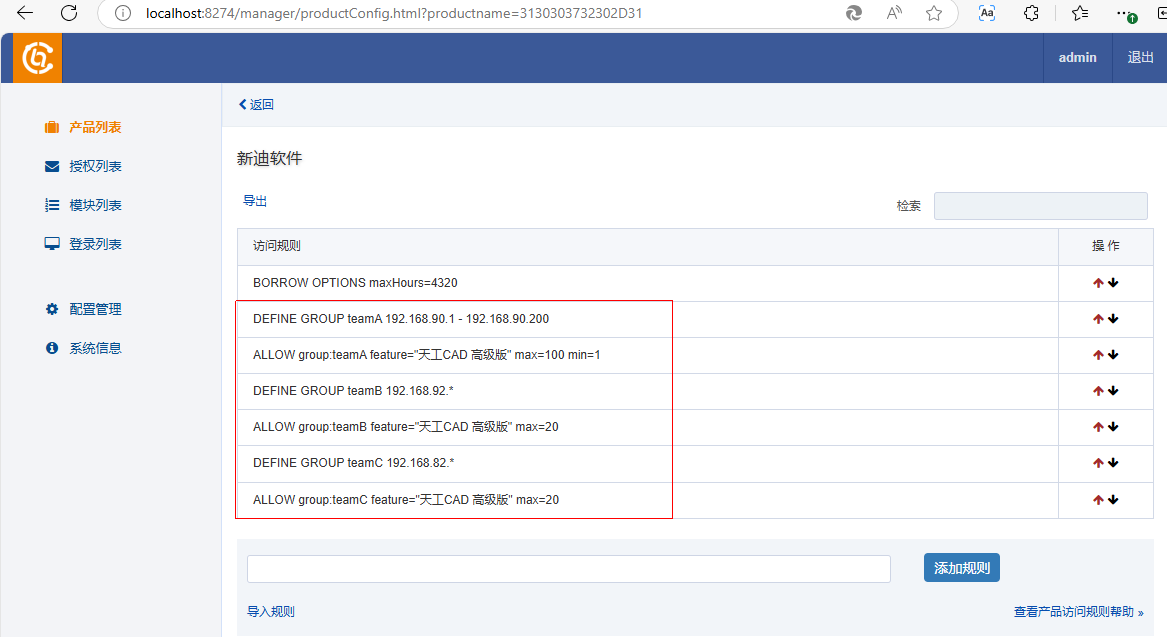Select the BORROW OPTIONS maxHours=4320 rule text
The image size is (1167, 637).
355,283
